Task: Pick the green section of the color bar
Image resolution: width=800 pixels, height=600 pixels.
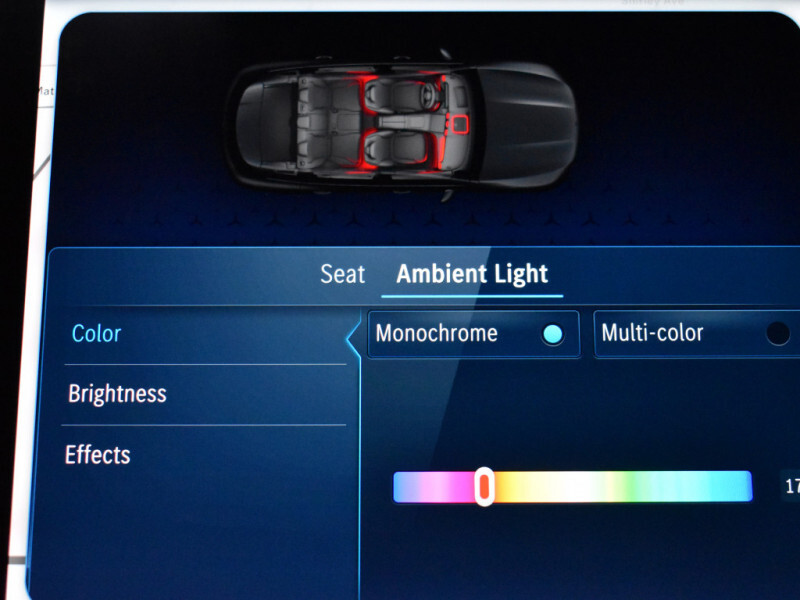Action: 630,487
